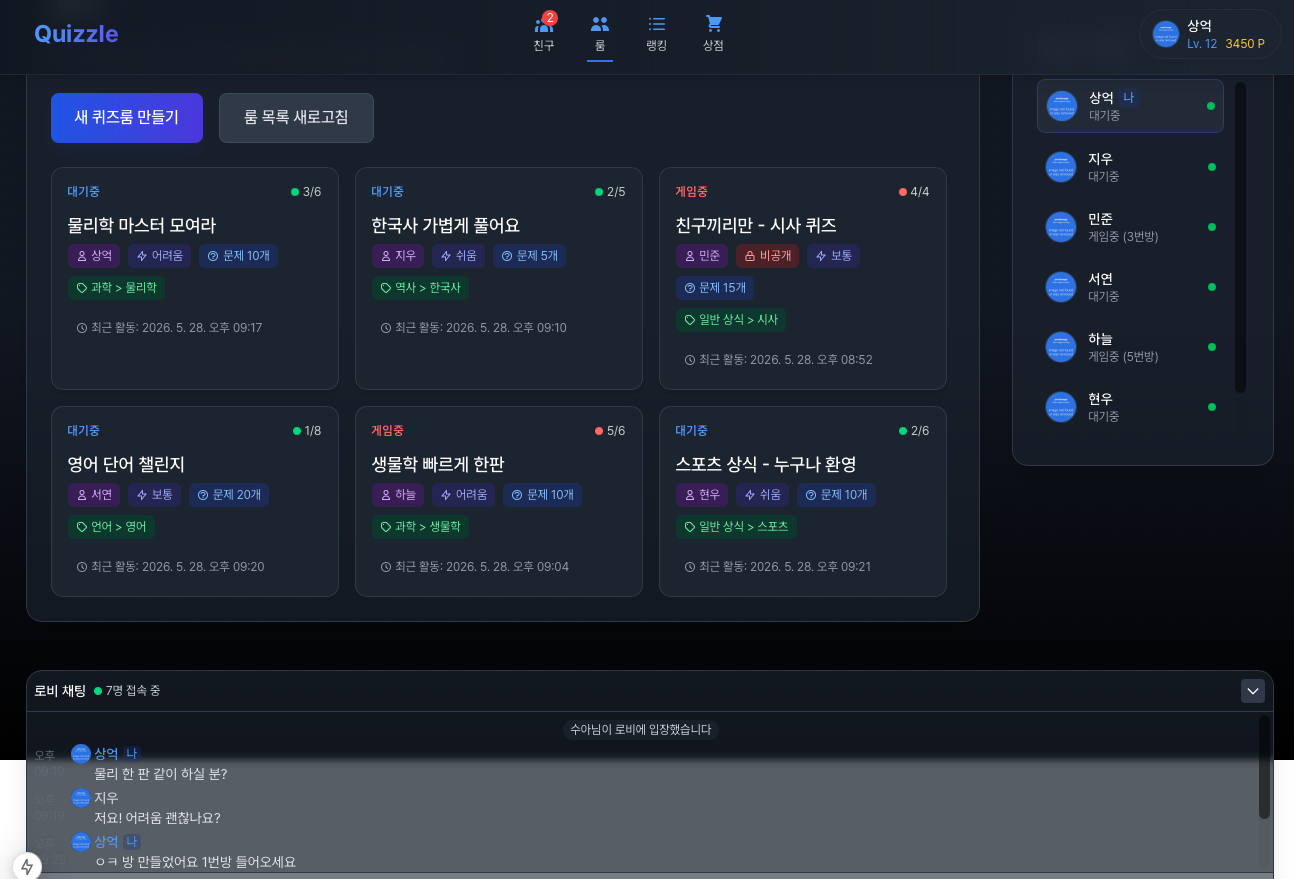Click 1/8 player count in 영어 room
The image size is (1294, 879).
[307, 431]
